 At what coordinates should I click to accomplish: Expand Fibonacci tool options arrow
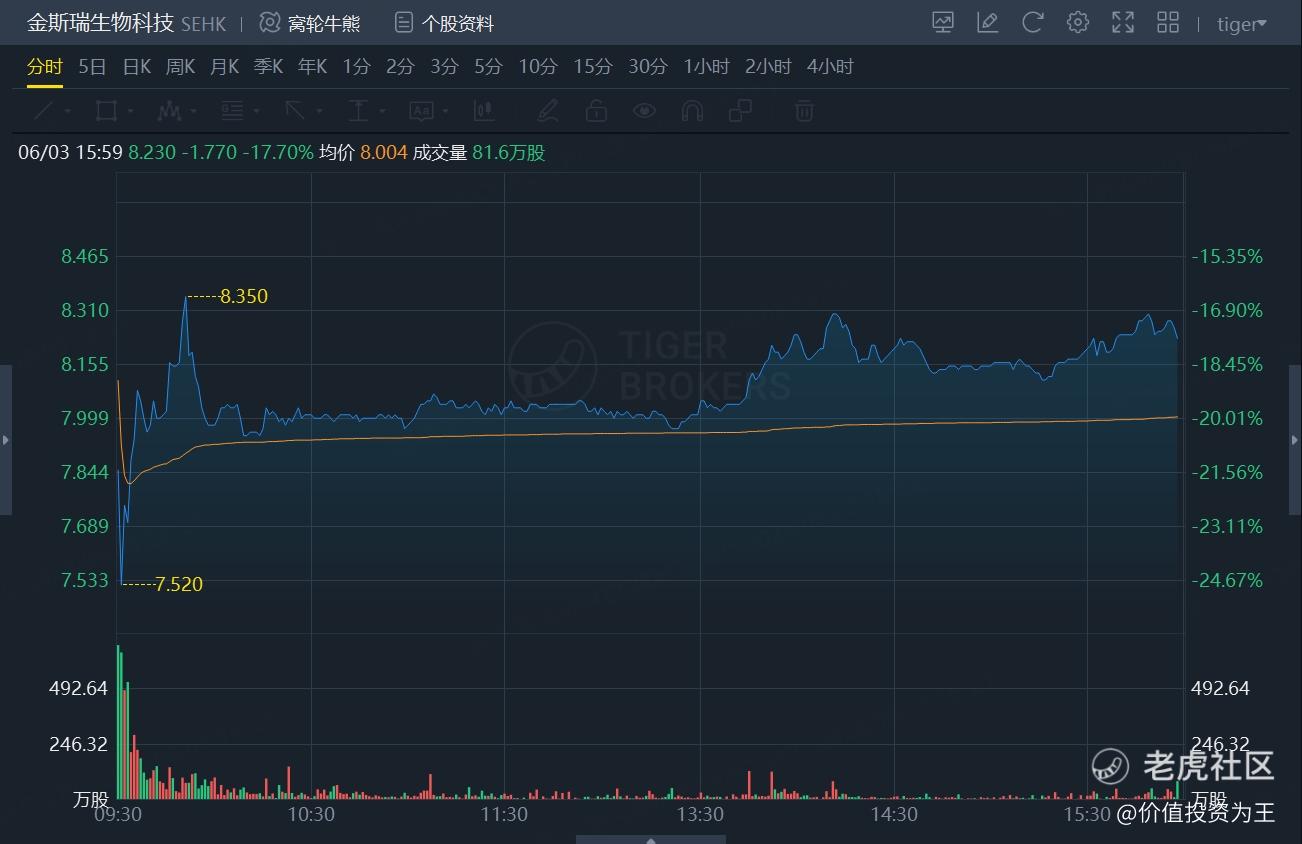click(x=256, y=111)
